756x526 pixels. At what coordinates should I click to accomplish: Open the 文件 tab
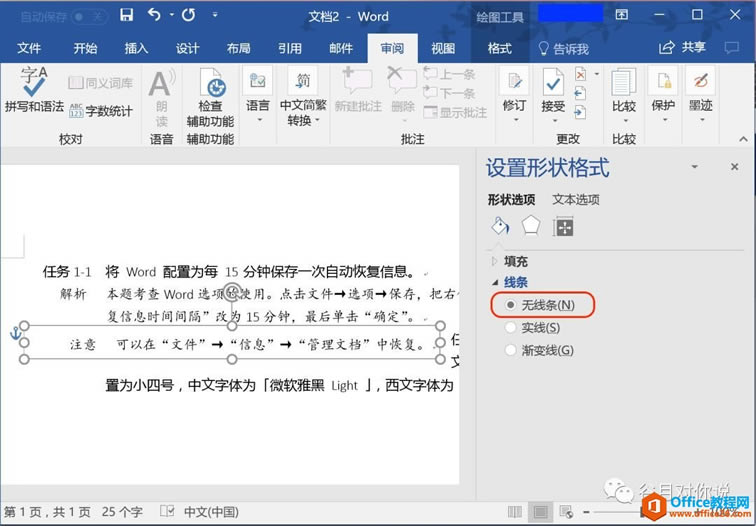point(29,48)
